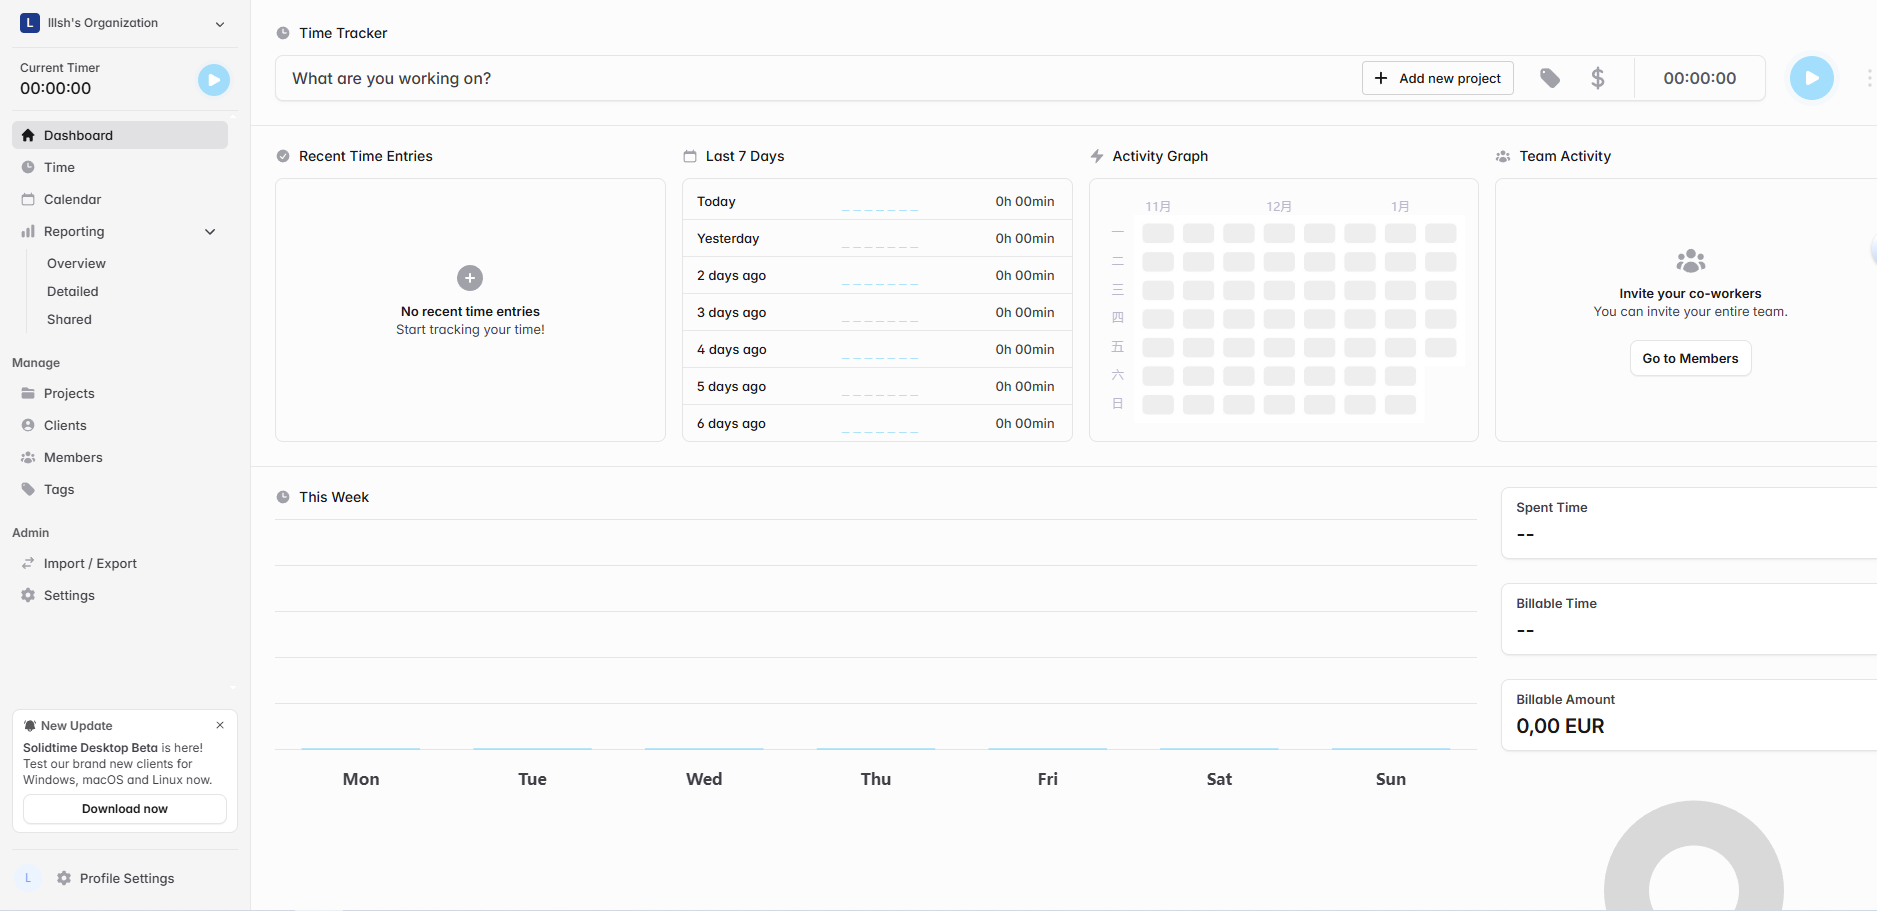Open the Members page from sidebar
Viewport: 1877px width, 911px height.
pyautogui.click(x=120, y=457)
